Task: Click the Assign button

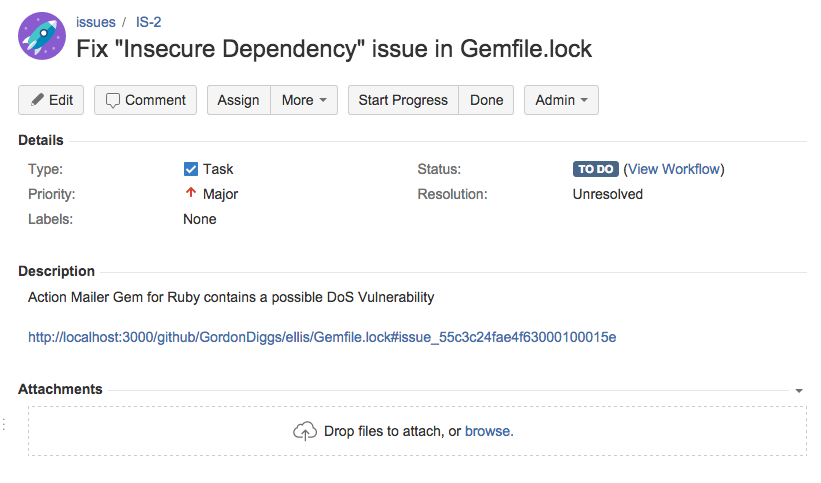Action: tap(239, 100)
